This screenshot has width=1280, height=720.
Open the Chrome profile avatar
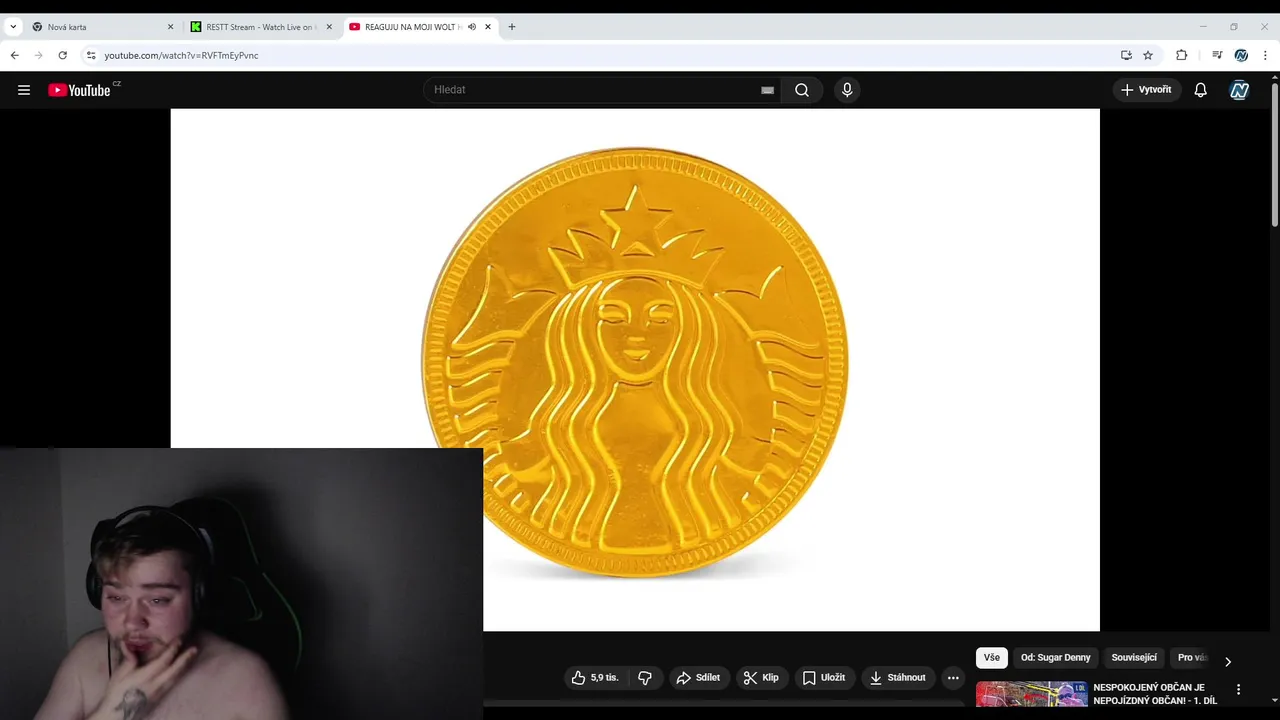[1241, 55]
